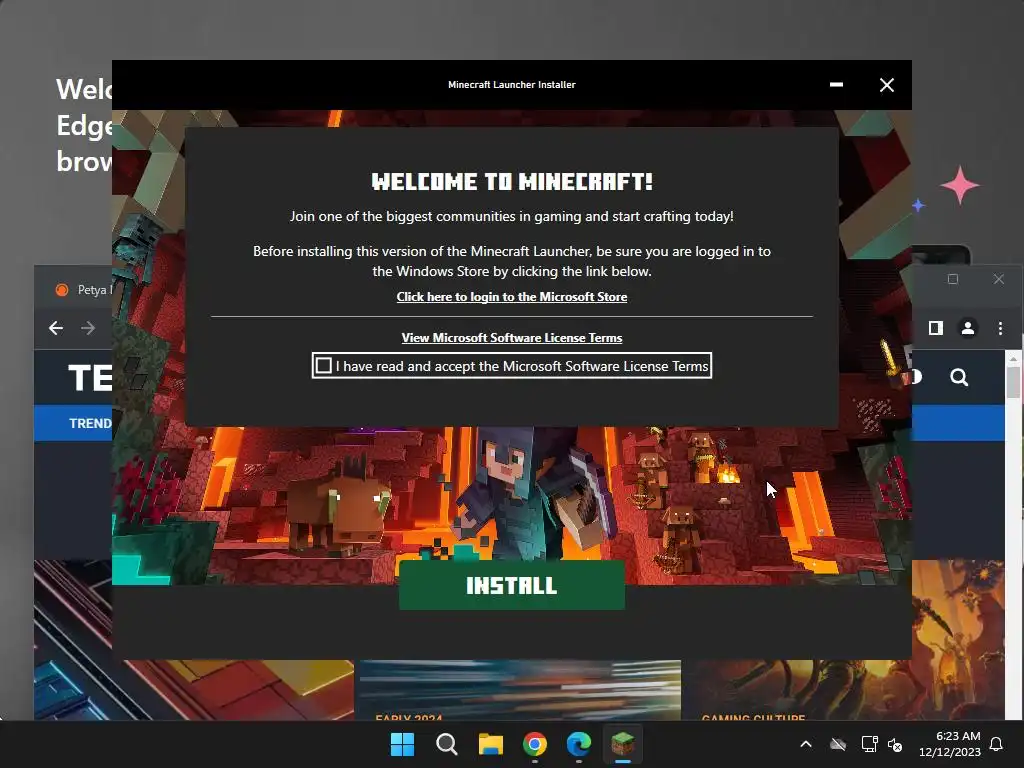The height and width of the screenshot is (768, 1024).
Task: Open the Microsoft Store login link
Action: pyautogui.click(x=511, y=296)
